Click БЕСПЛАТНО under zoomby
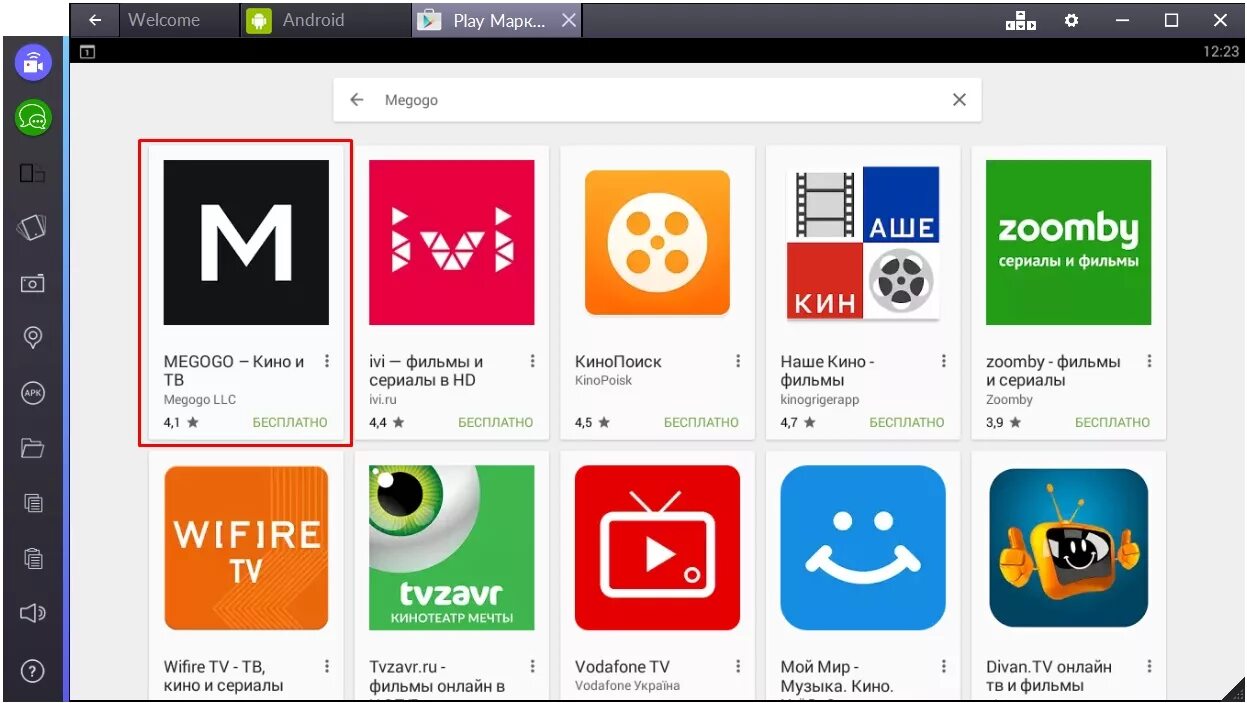 (x=1112, y=422)
